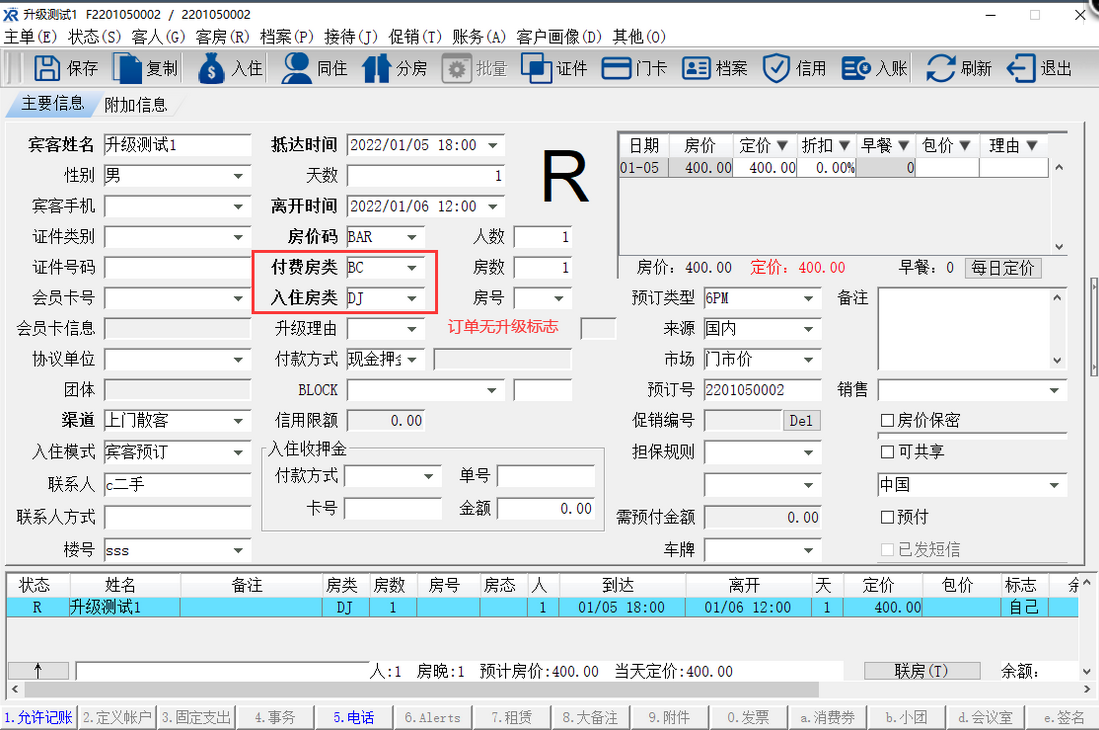
Task: Click the horizontal scrollbar of the guest list
Action: pos(421,689)
